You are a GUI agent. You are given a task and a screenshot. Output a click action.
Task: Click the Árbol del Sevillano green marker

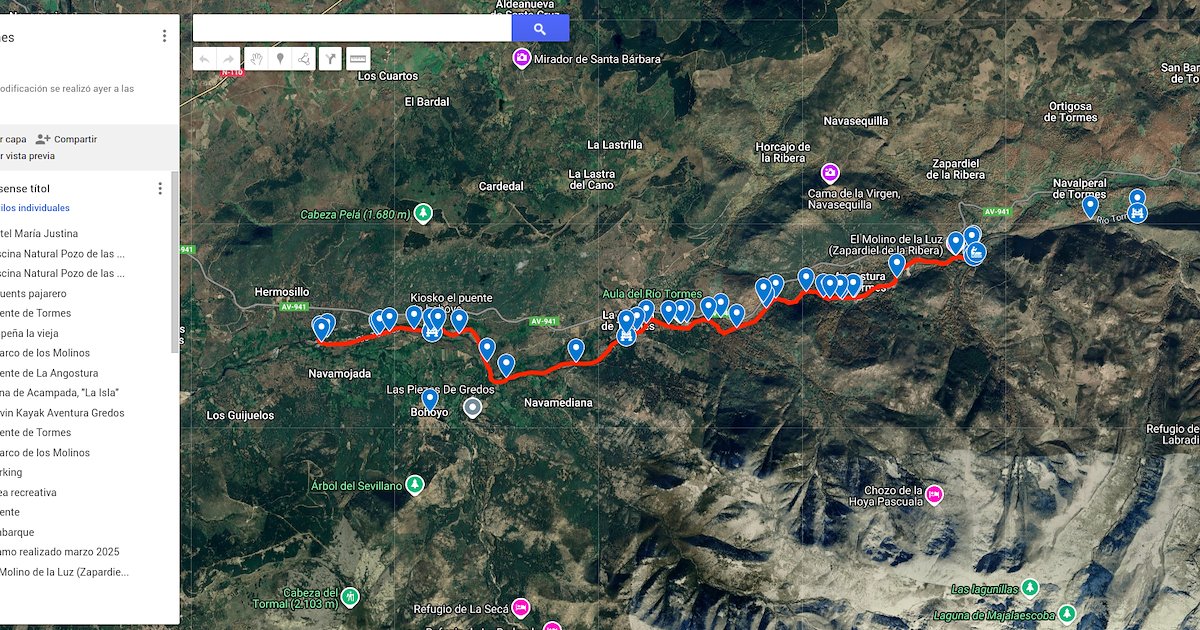413,485
